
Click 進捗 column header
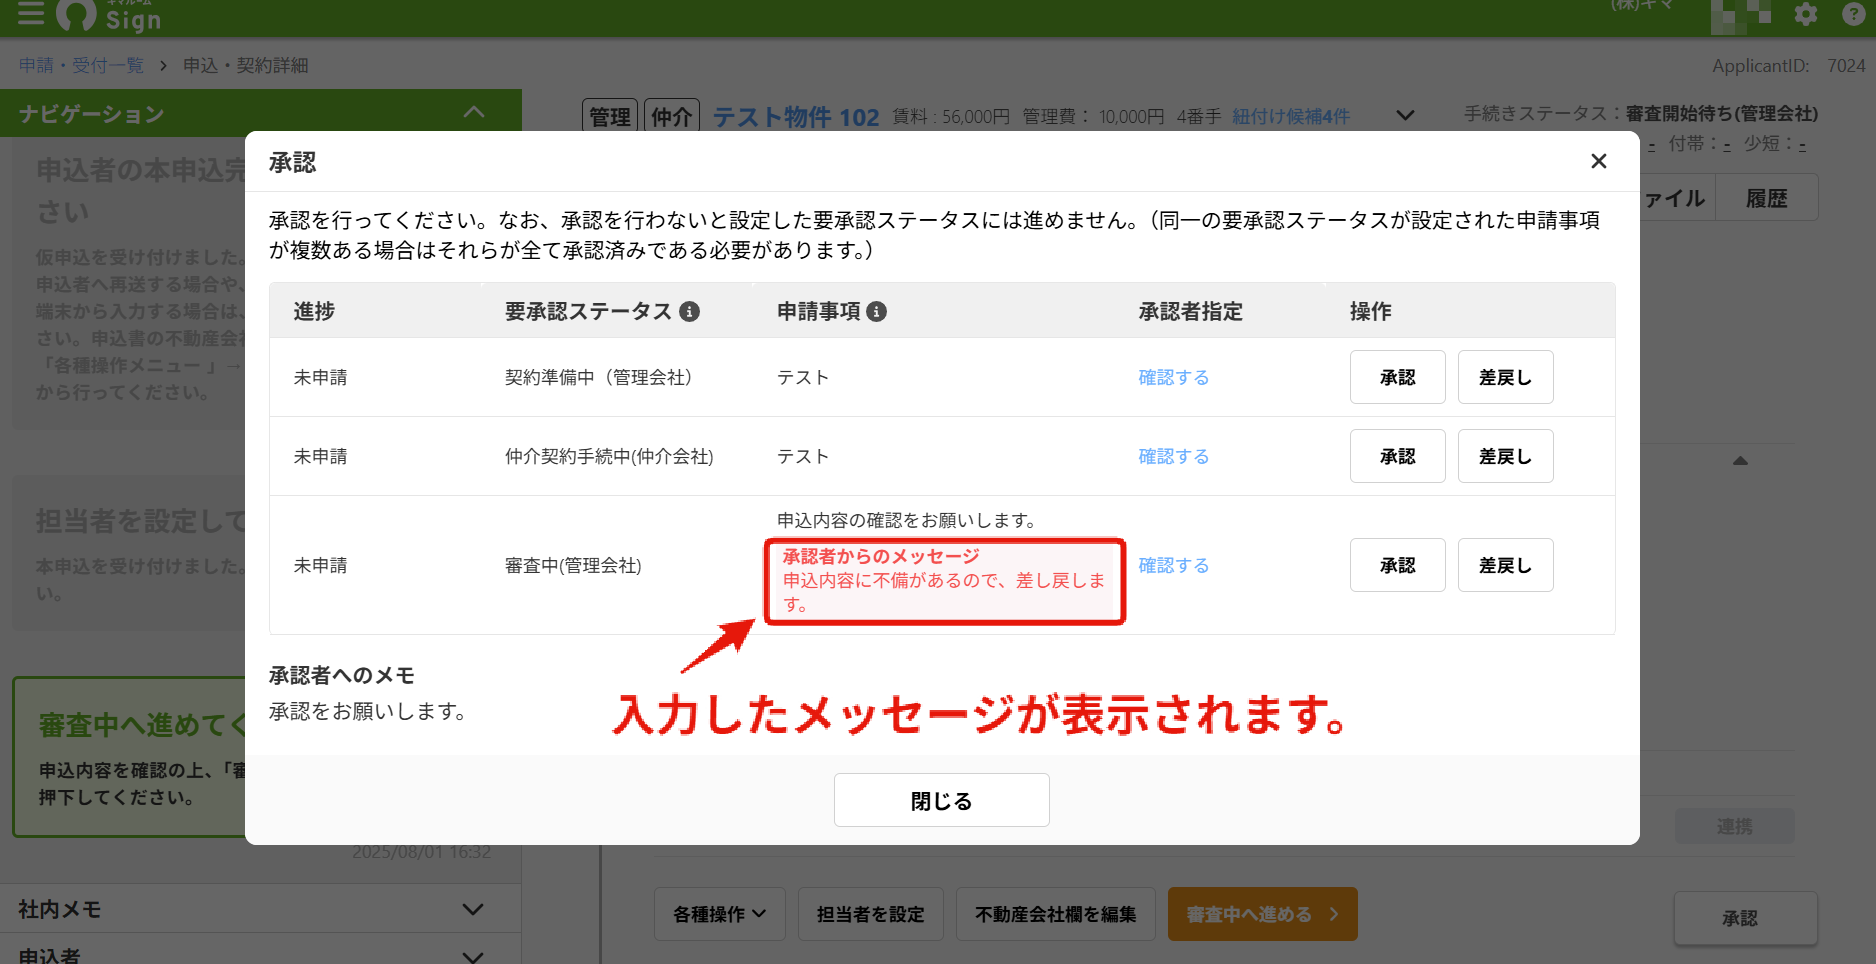point(314,311)
